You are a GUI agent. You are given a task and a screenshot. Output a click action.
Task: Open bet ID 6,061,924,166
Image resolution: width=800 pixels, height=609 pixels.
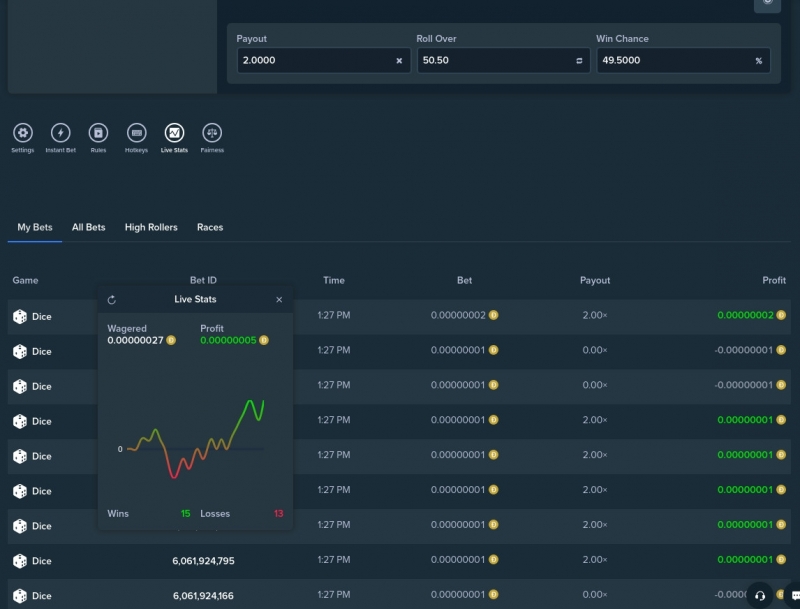pyautogui.click(x=203, y=596)
